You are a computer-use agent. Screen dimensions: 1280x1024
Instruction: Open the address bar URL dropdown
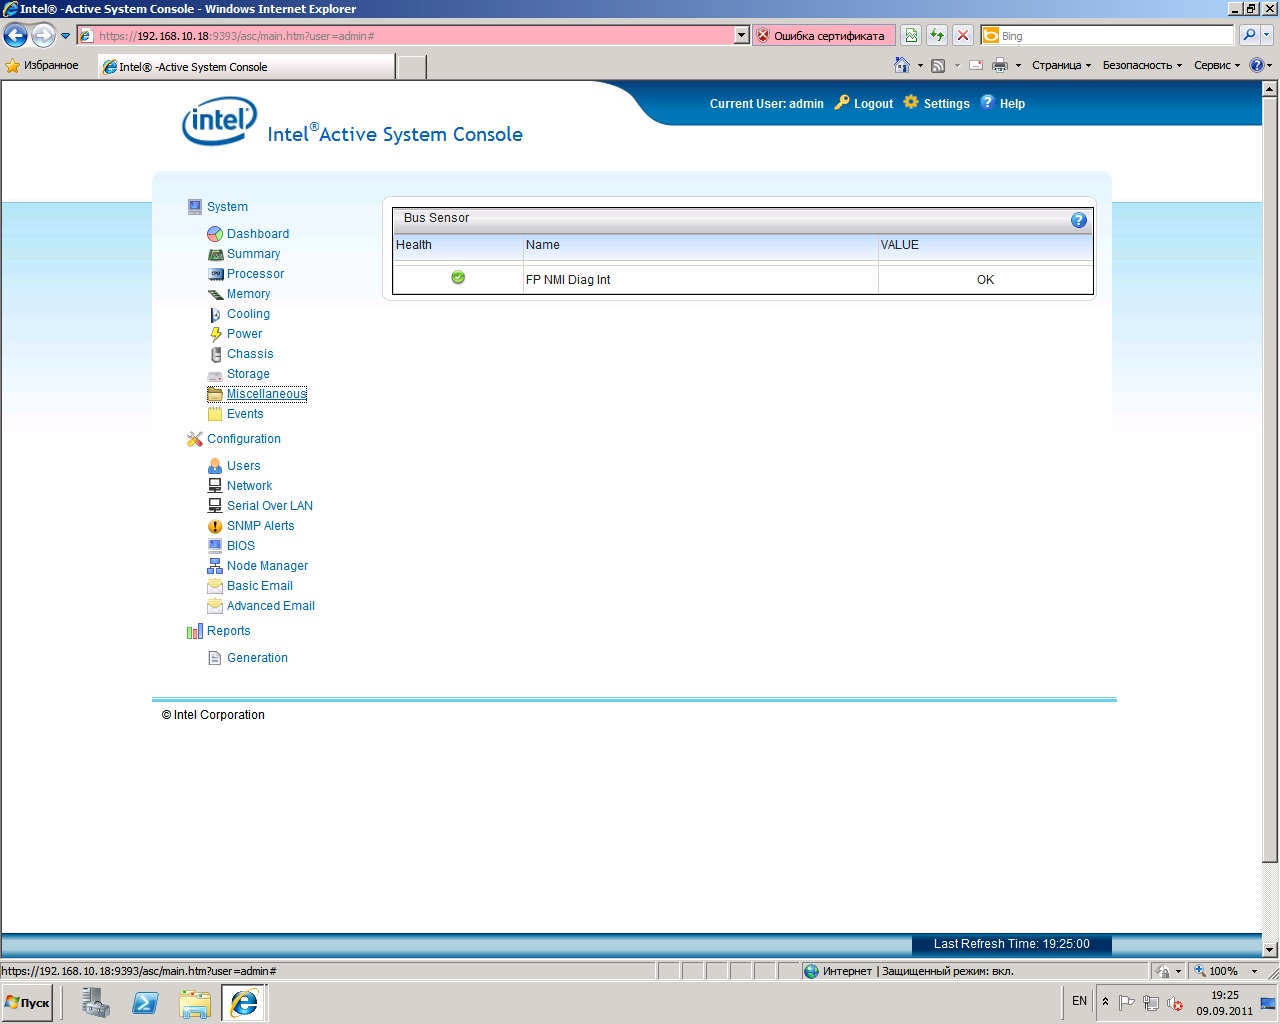coord(741,36)
